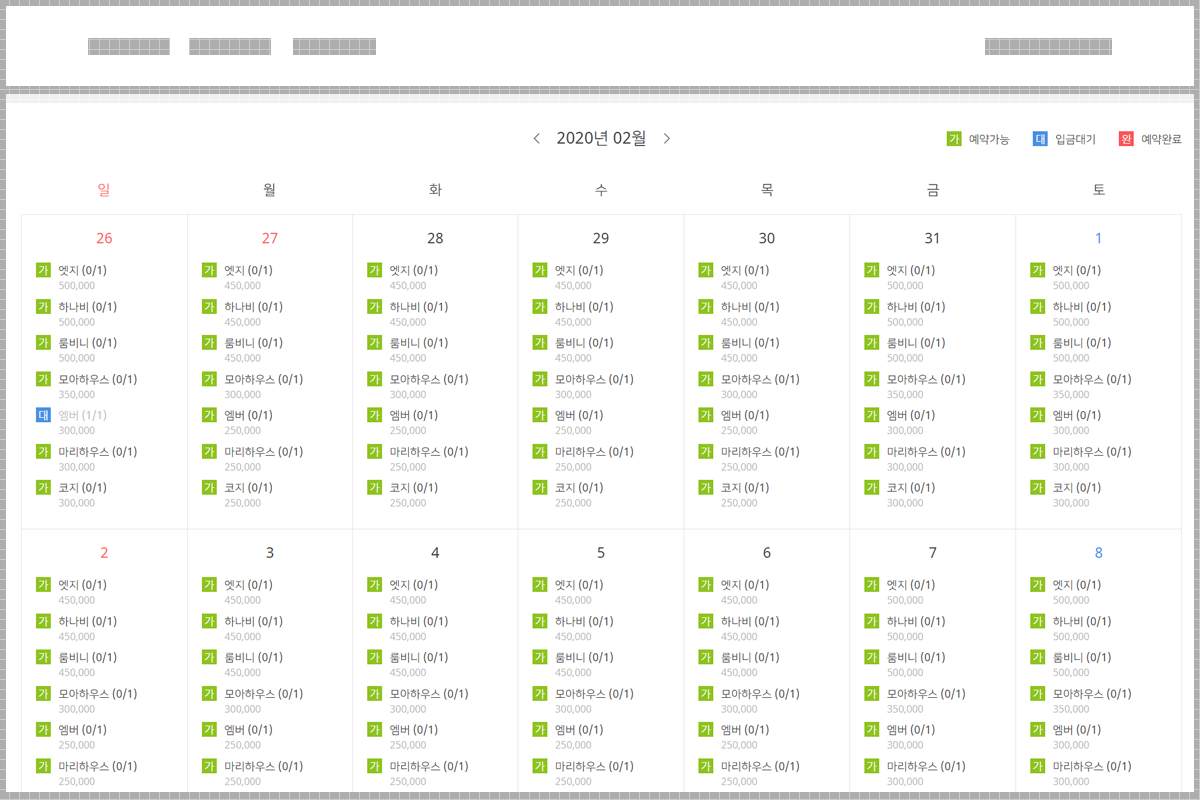Click the green 가 icon beside 엠버 on the 28th
Viewport: 1200px width, 800px height.
coord(374,415)
